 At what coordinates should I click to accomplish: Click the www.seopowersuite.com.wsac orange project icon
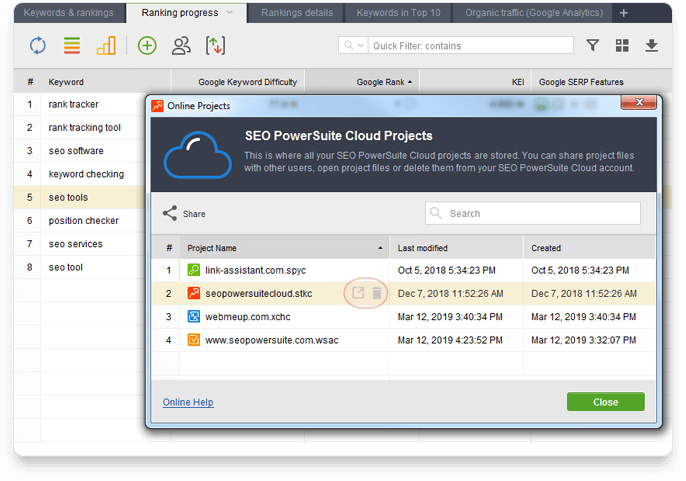click(x=194, y=340)
